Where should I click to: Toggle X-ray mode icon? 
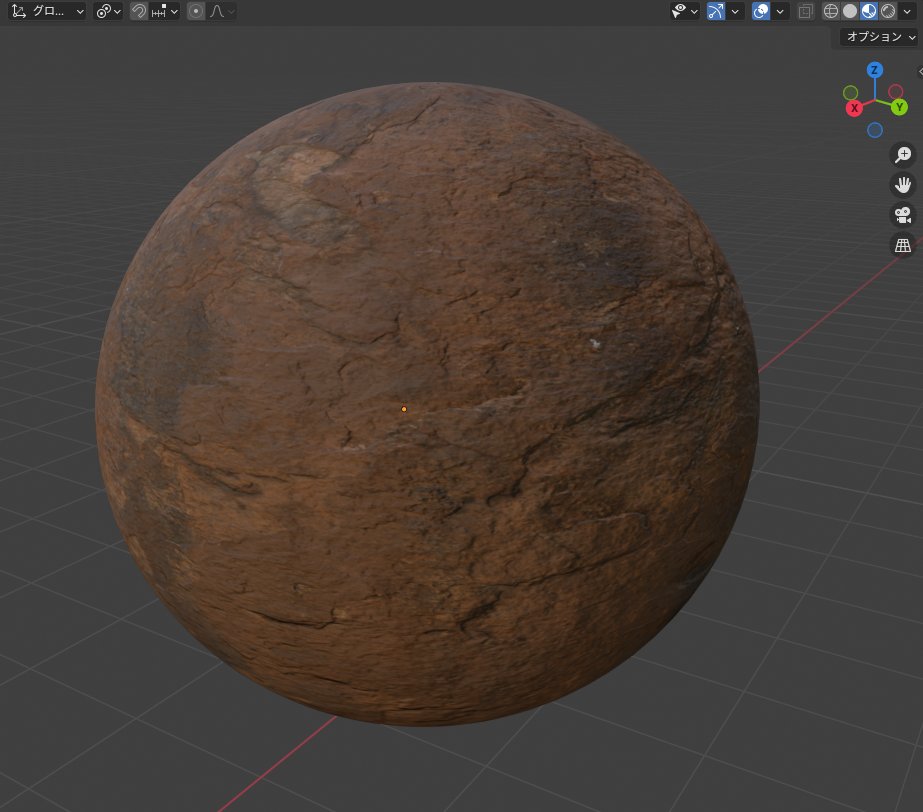tap(805, 11)
